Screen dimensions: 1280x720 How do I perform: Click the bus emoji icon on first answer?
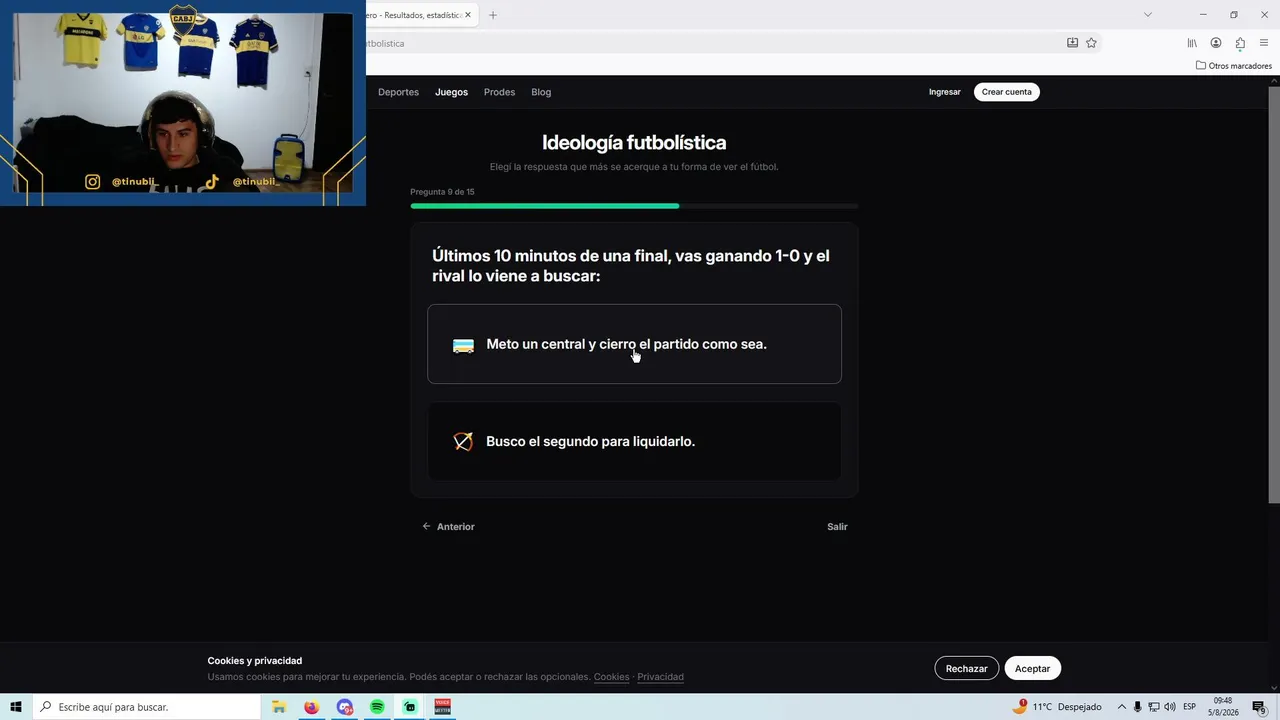point(463,345)
